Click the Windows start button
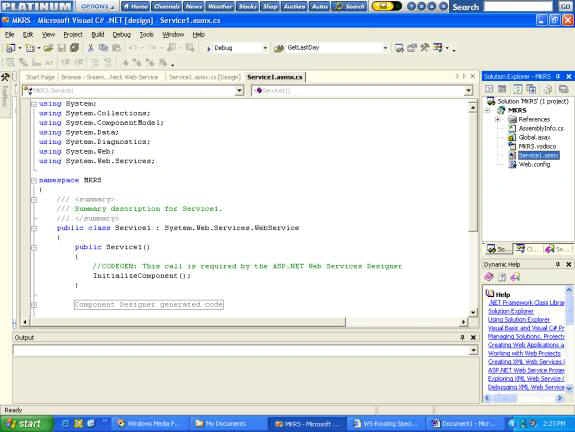Viewport: 575px width, 432px height. (x=25, y=424)
